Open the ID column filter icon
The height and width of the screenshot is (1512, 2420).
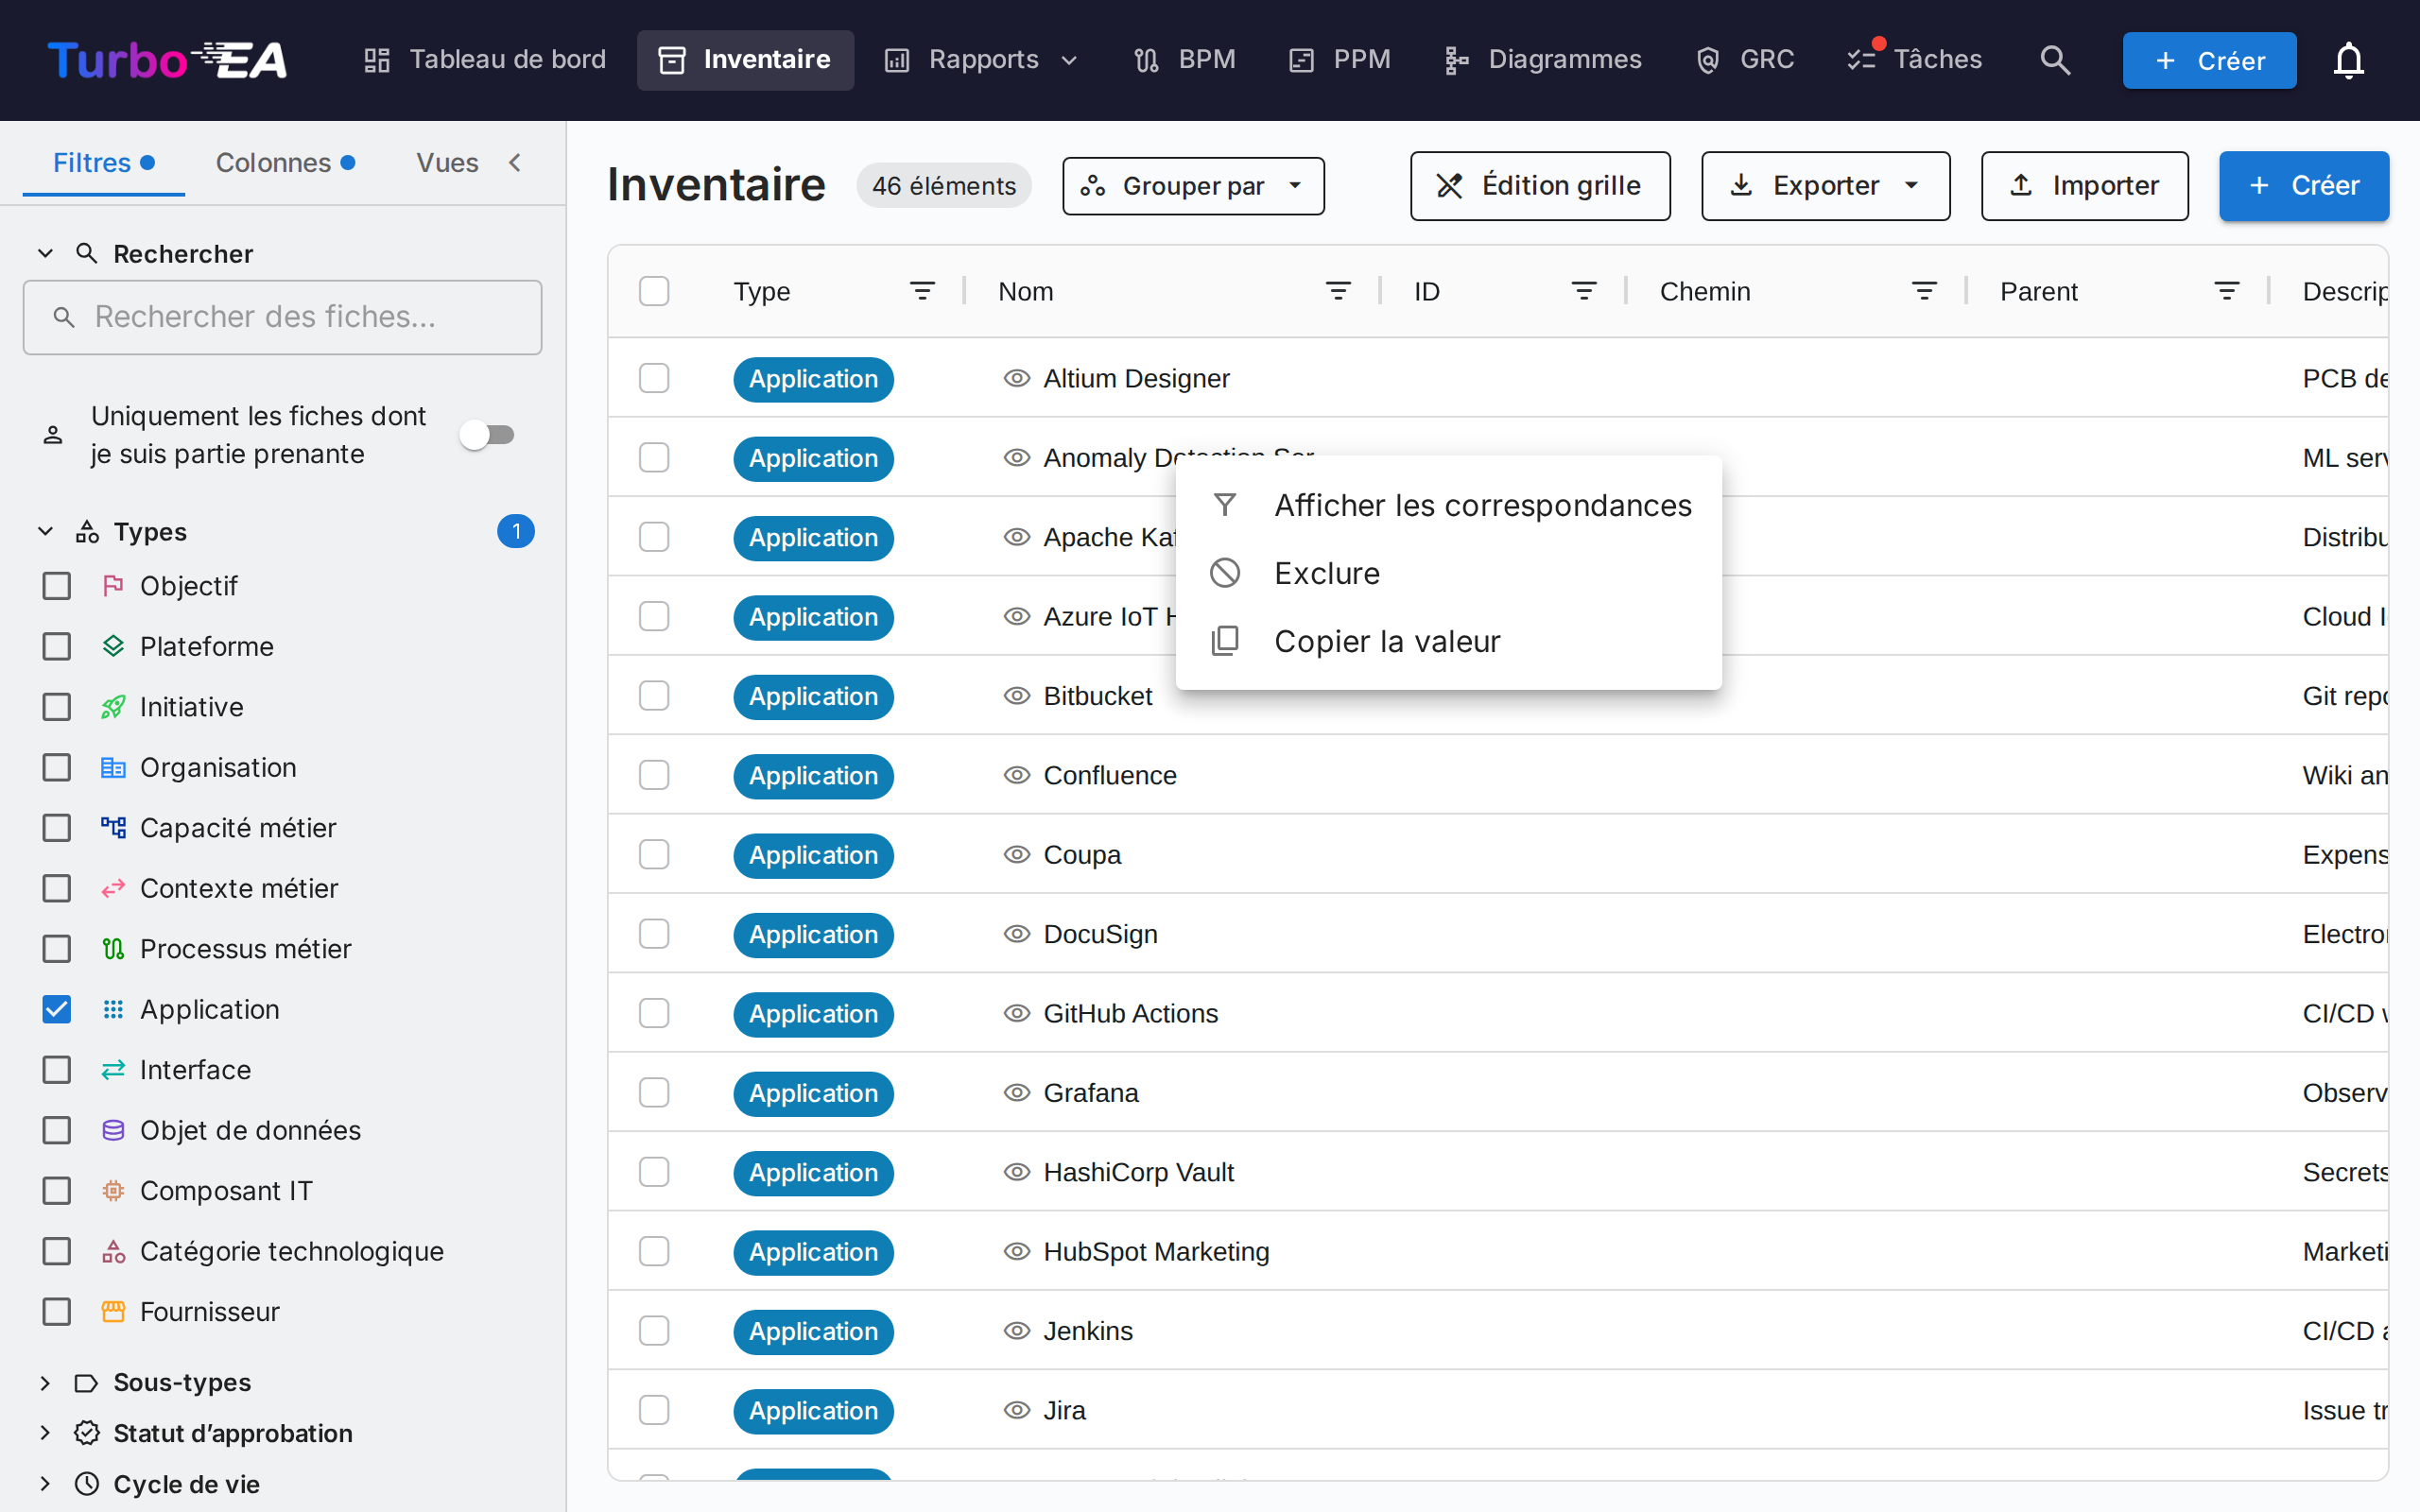click(x=1584, y=291)
